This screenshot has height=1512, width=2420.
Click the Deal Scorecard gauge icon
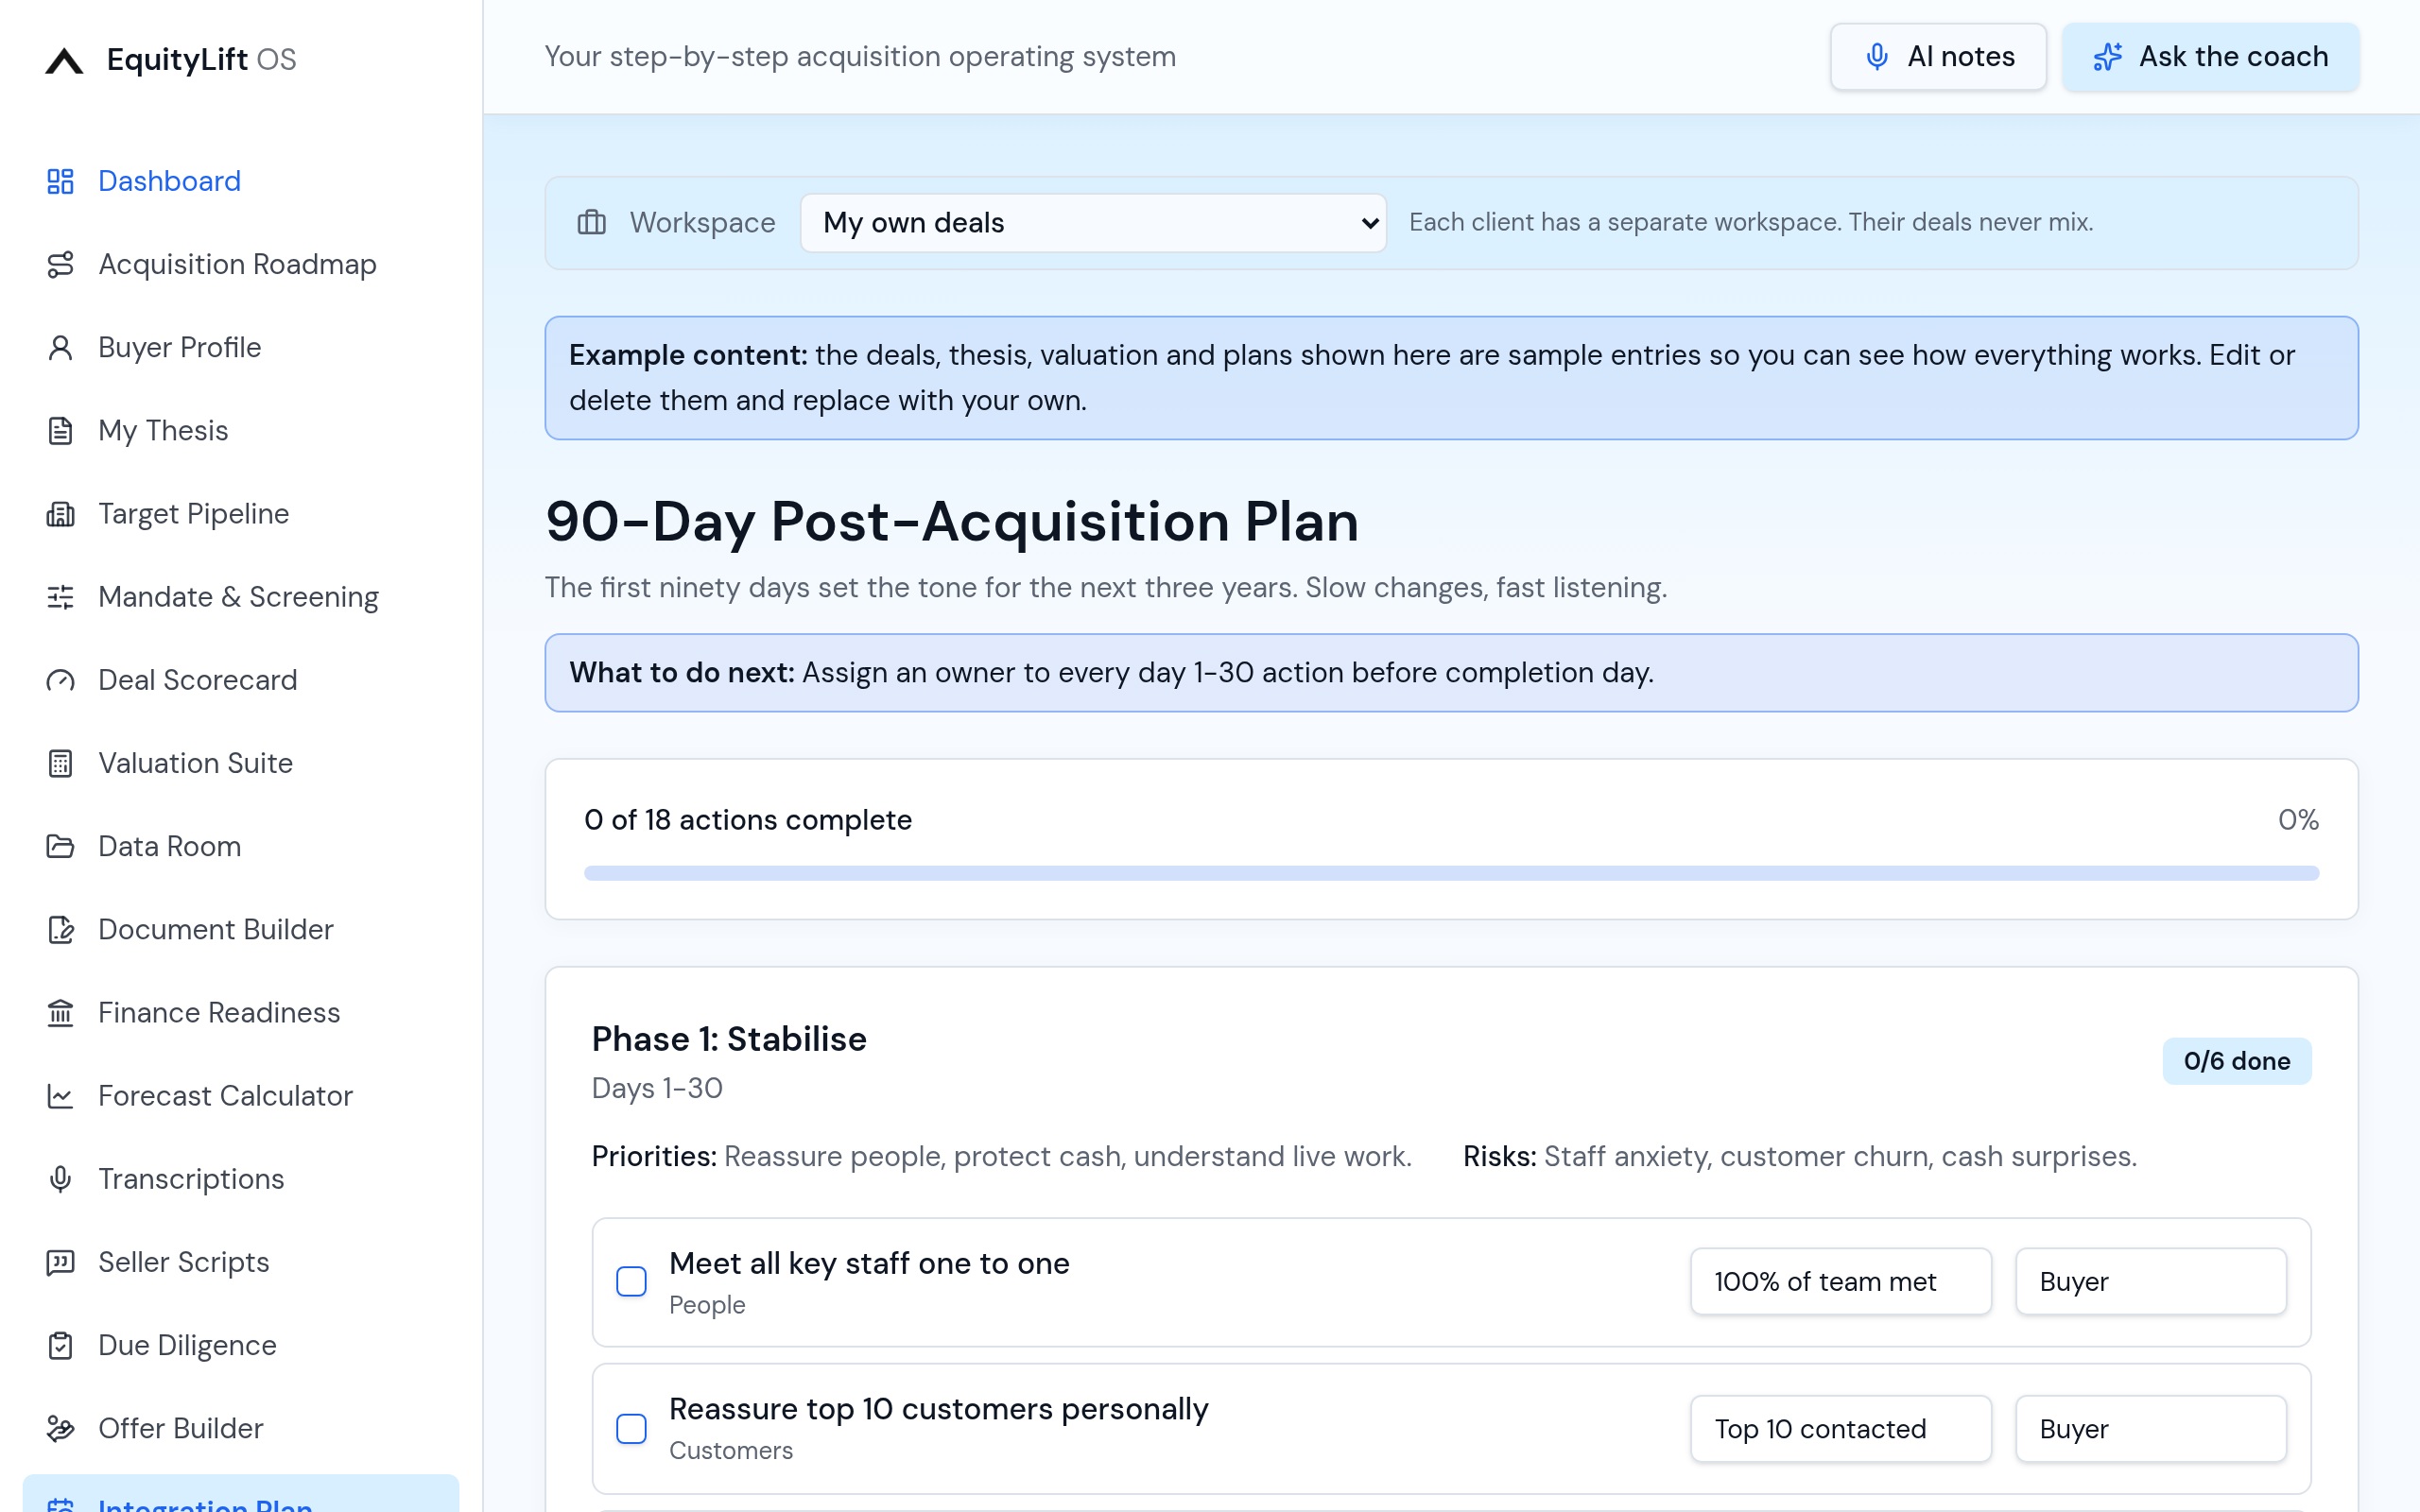pyautogui.click(x=60, y=680)
